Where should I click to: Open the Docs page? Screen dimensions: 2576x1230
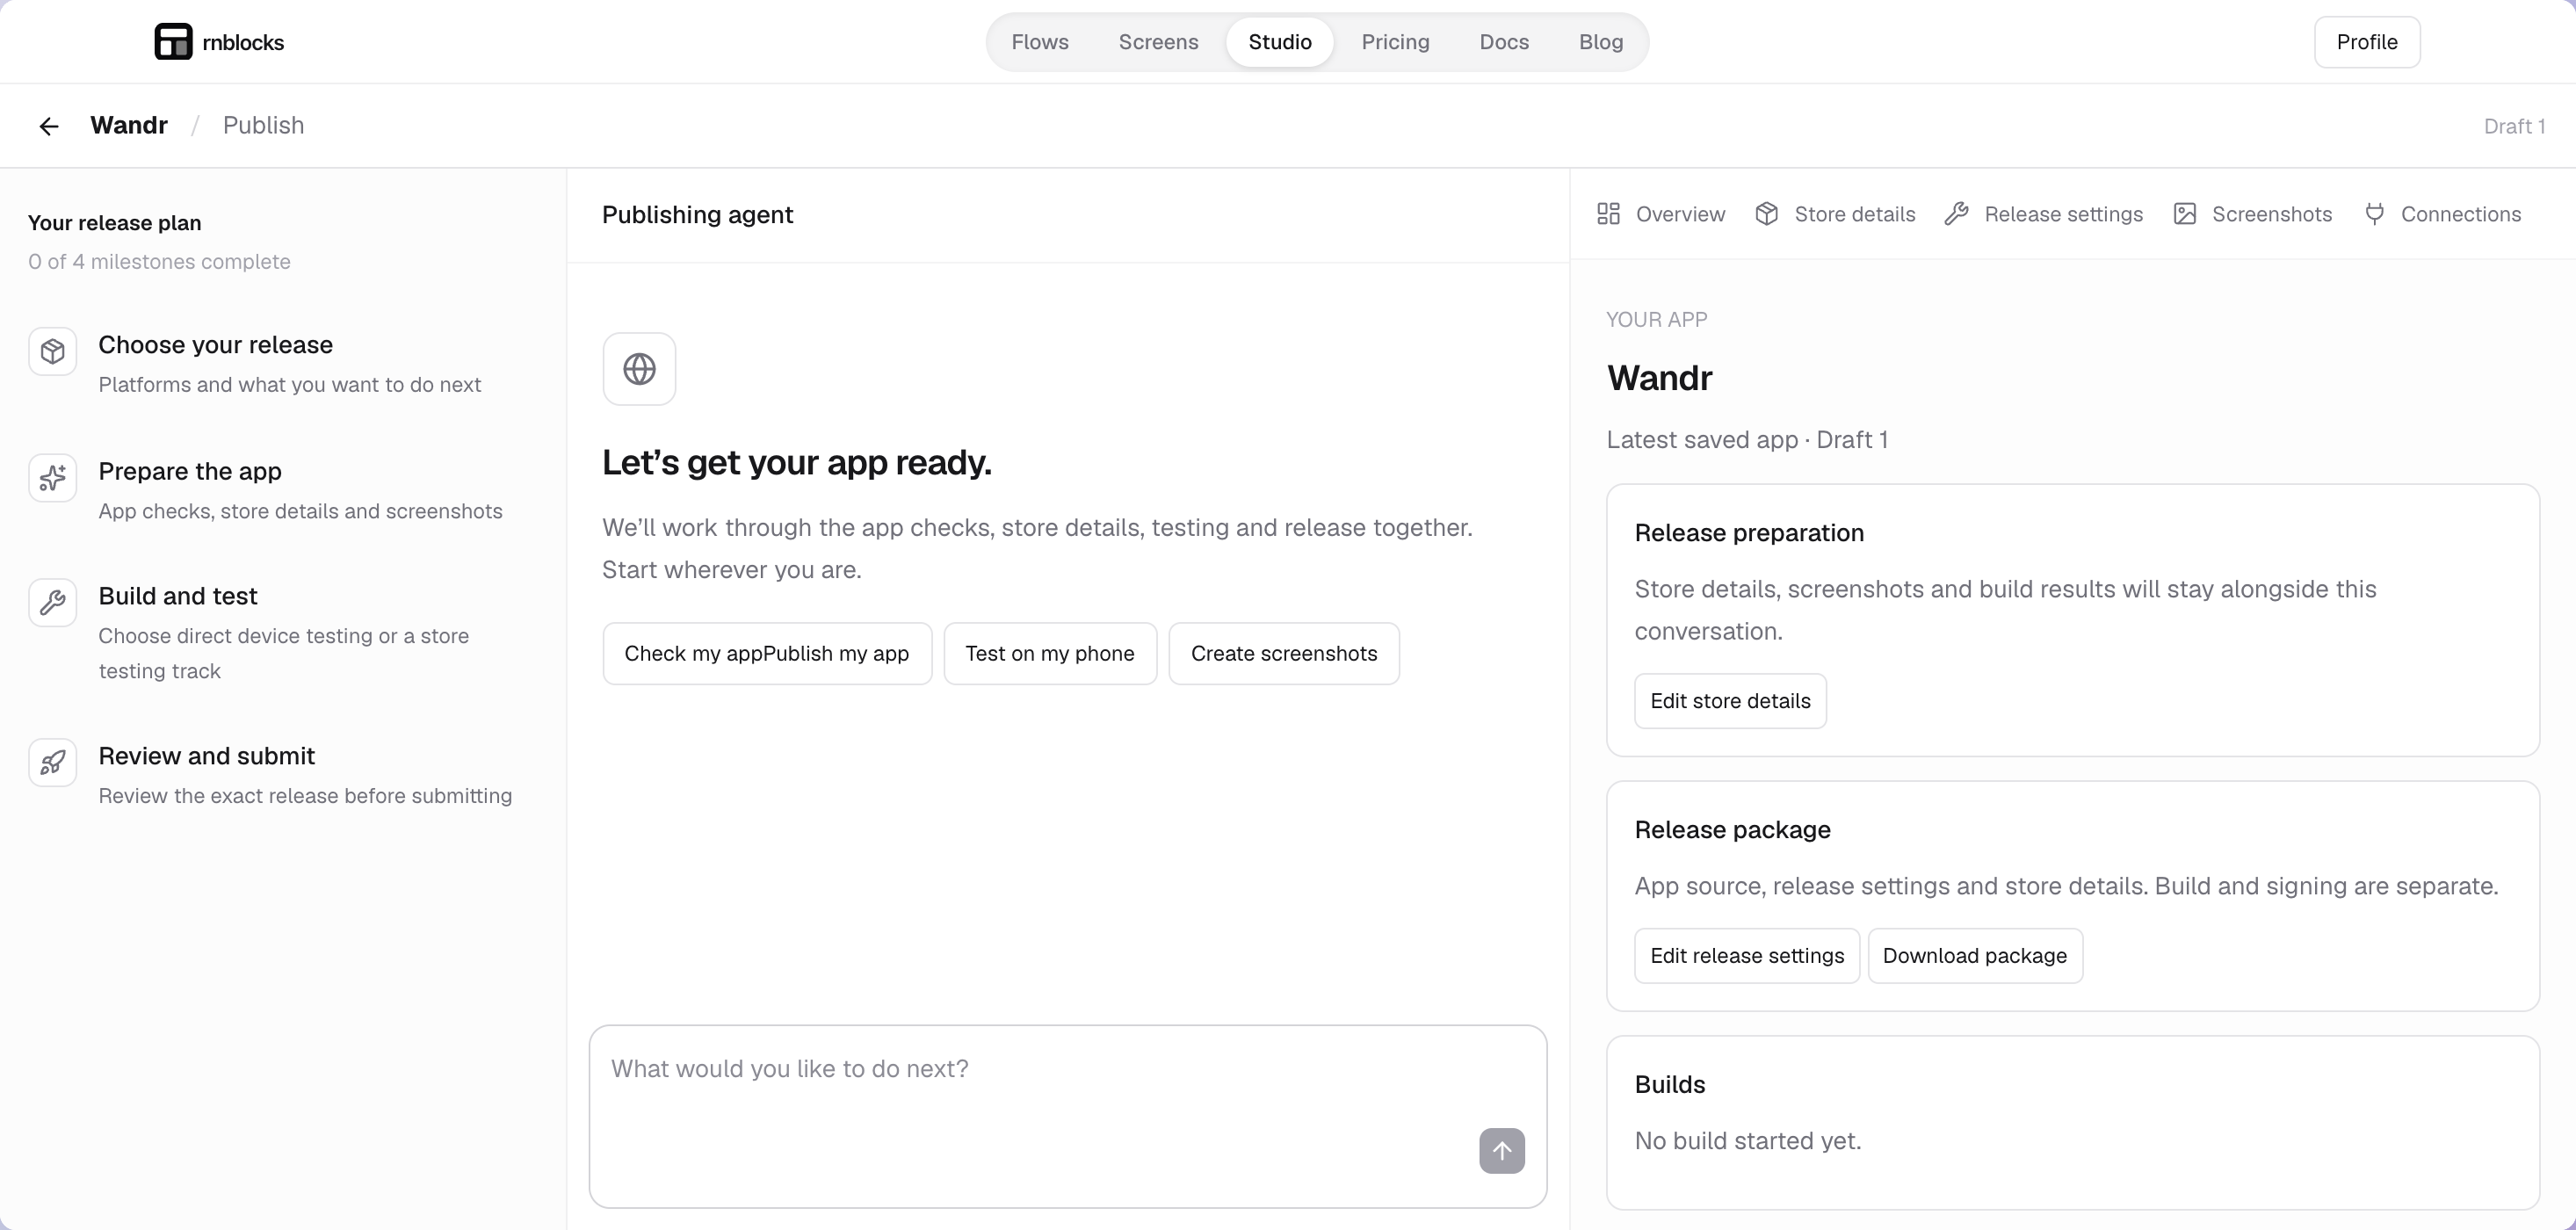point(1504,42)
